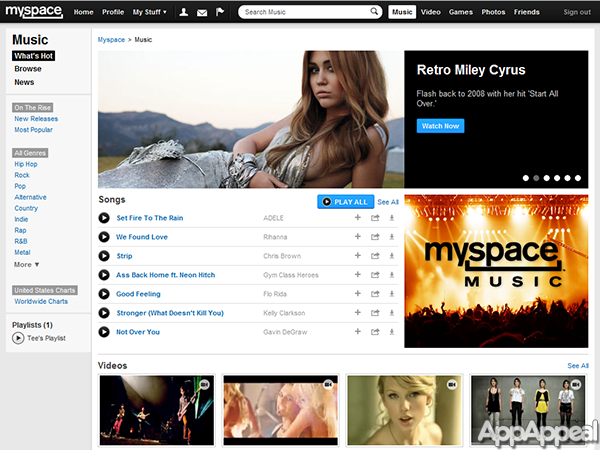Click the Watch Now button
The height and width of the screenshot is (450, 600).
[440, 126]
